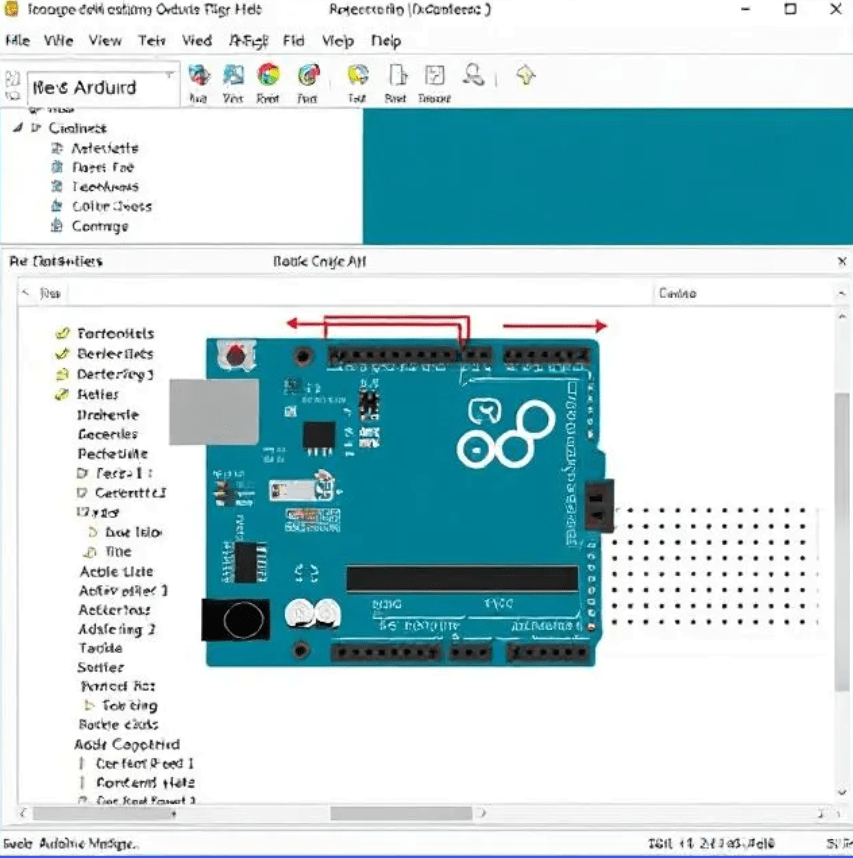Image resolution: width=853 pixels, height=858 pixels.
Task: Toggle the first checkmark item in parts list
Action: pos(62,334)
